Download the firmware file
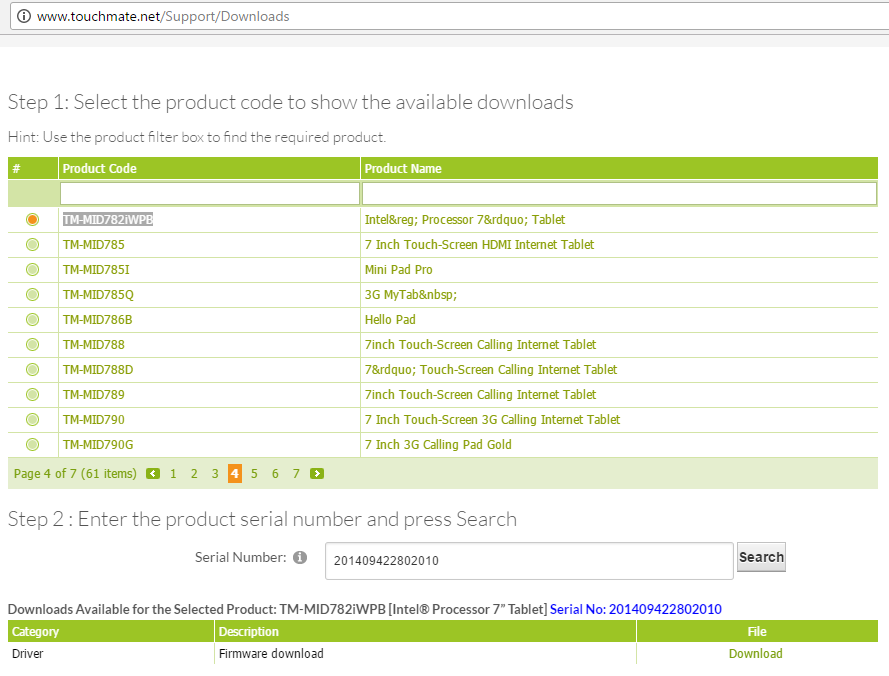Viewport: 889px width, 676px height. [755, 654]
